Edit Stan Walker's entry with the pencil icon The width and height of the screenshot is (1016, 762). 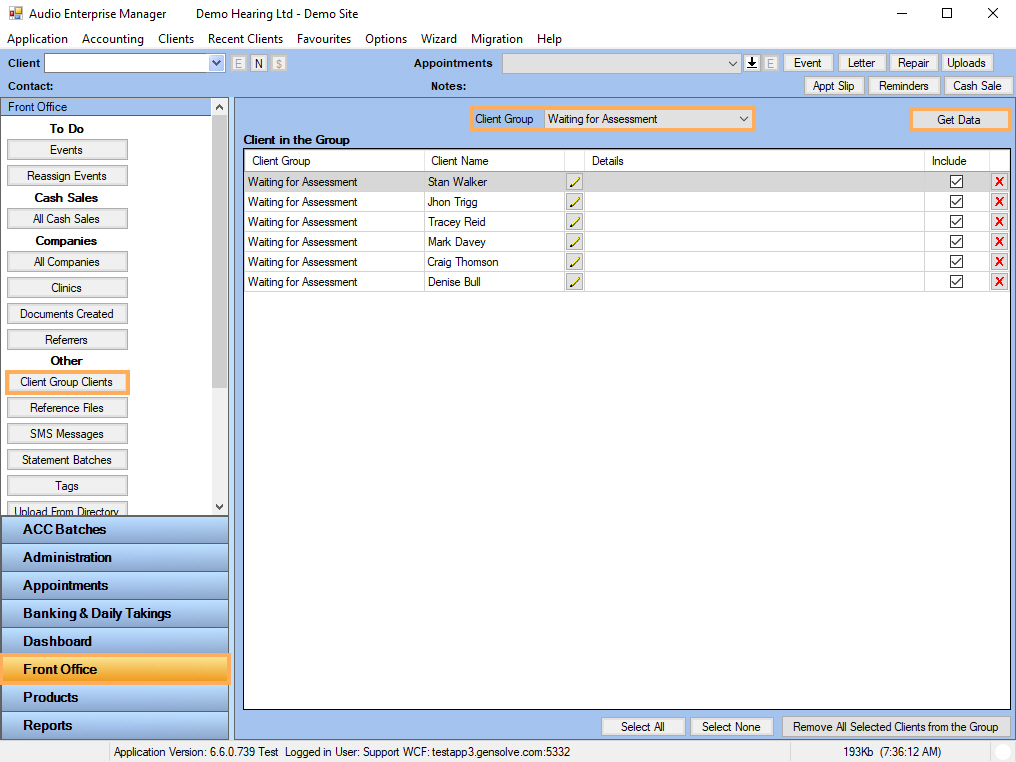coord(574,181)
